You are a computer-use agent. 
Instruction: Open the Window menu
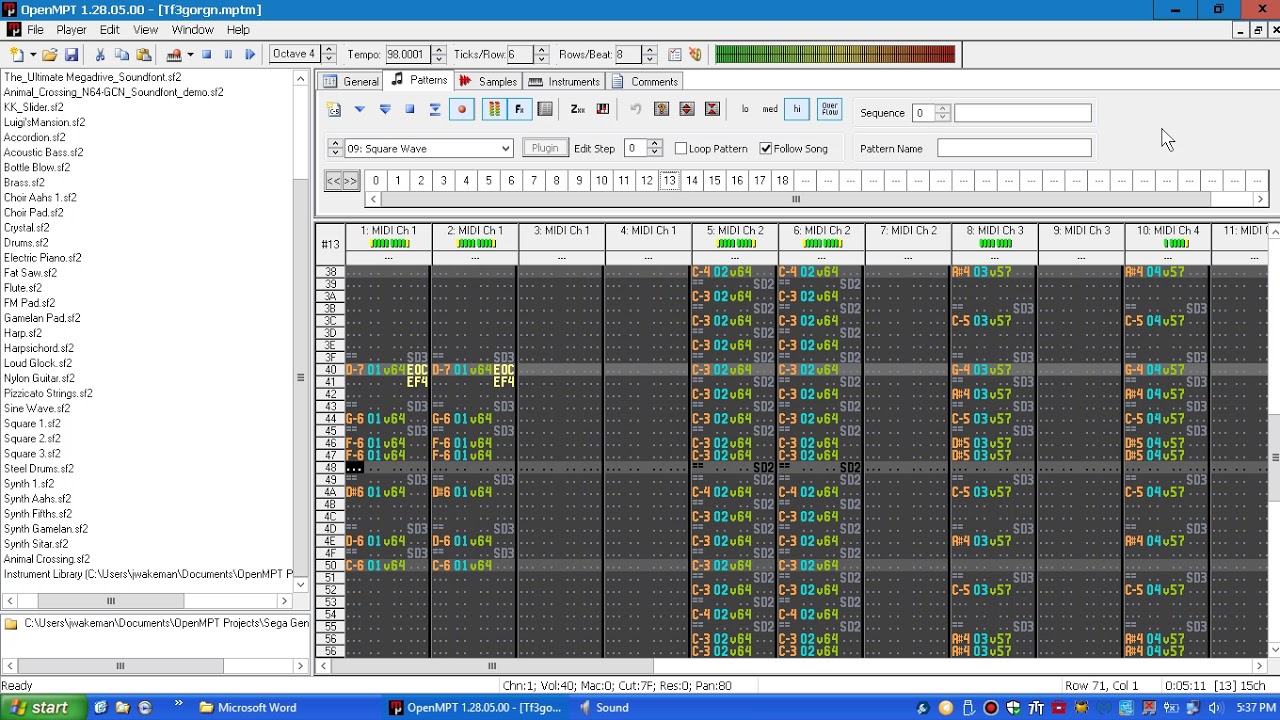(192, 30)
